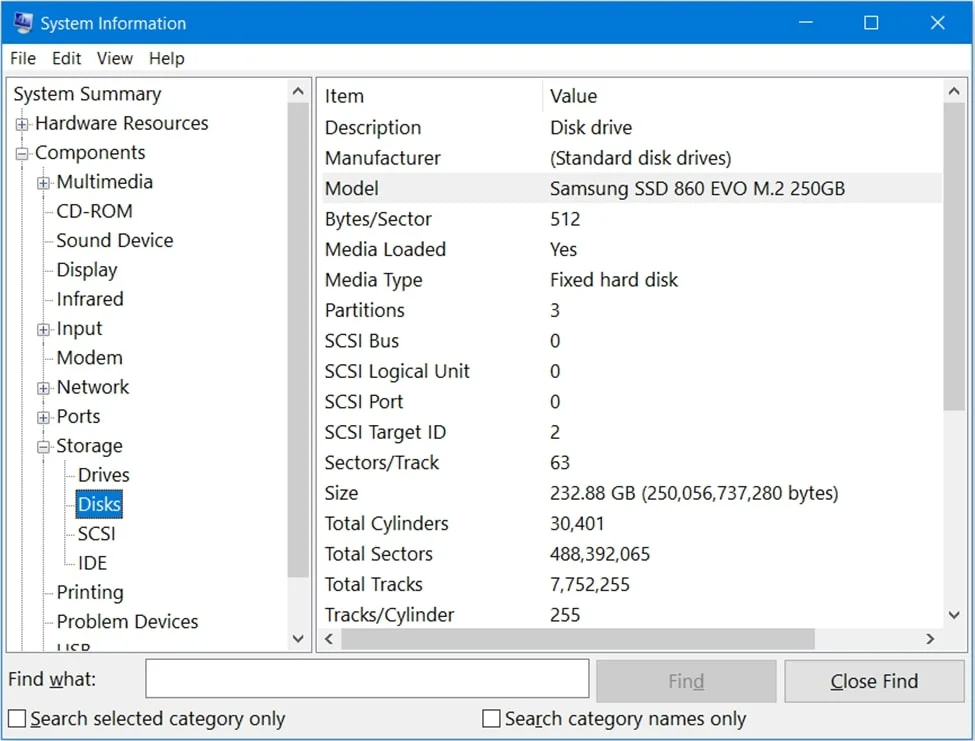Select the Storage tree label

click(x=90, y=446)
